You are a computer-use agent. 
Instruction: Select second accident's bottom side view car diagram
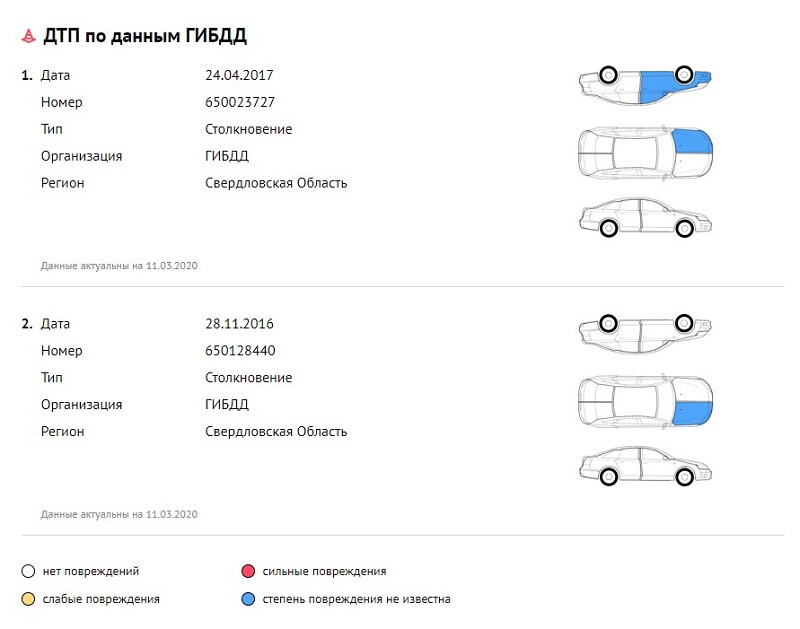click(645, 466)
